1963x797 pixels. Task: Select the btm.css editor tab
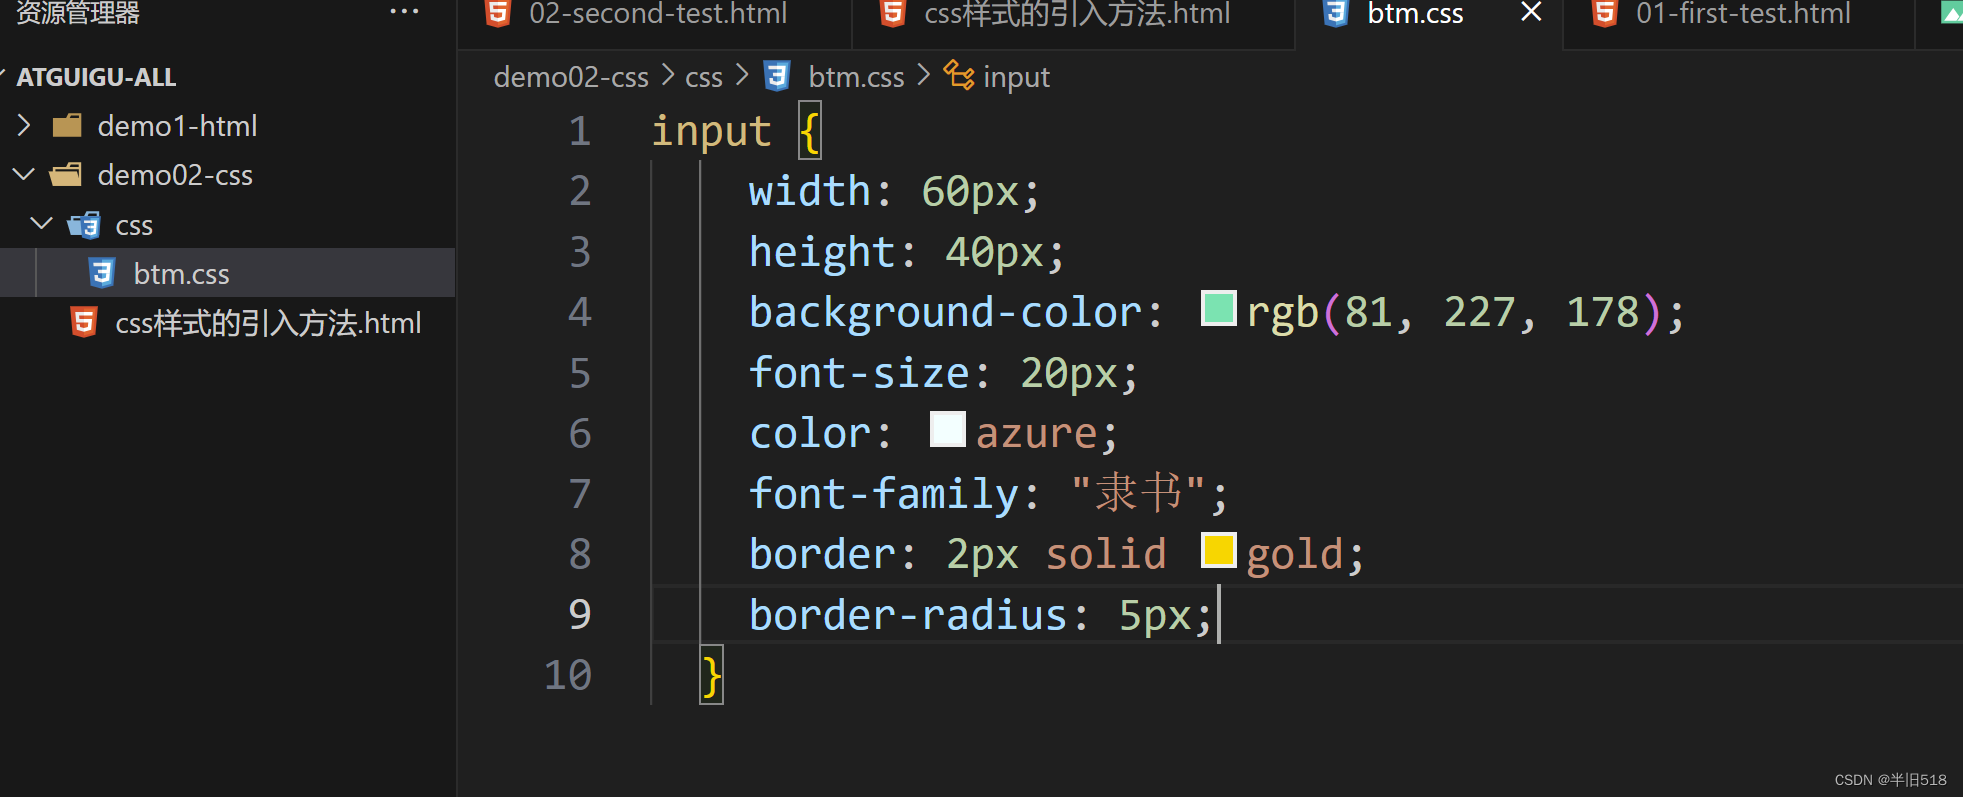(1415, 14)
